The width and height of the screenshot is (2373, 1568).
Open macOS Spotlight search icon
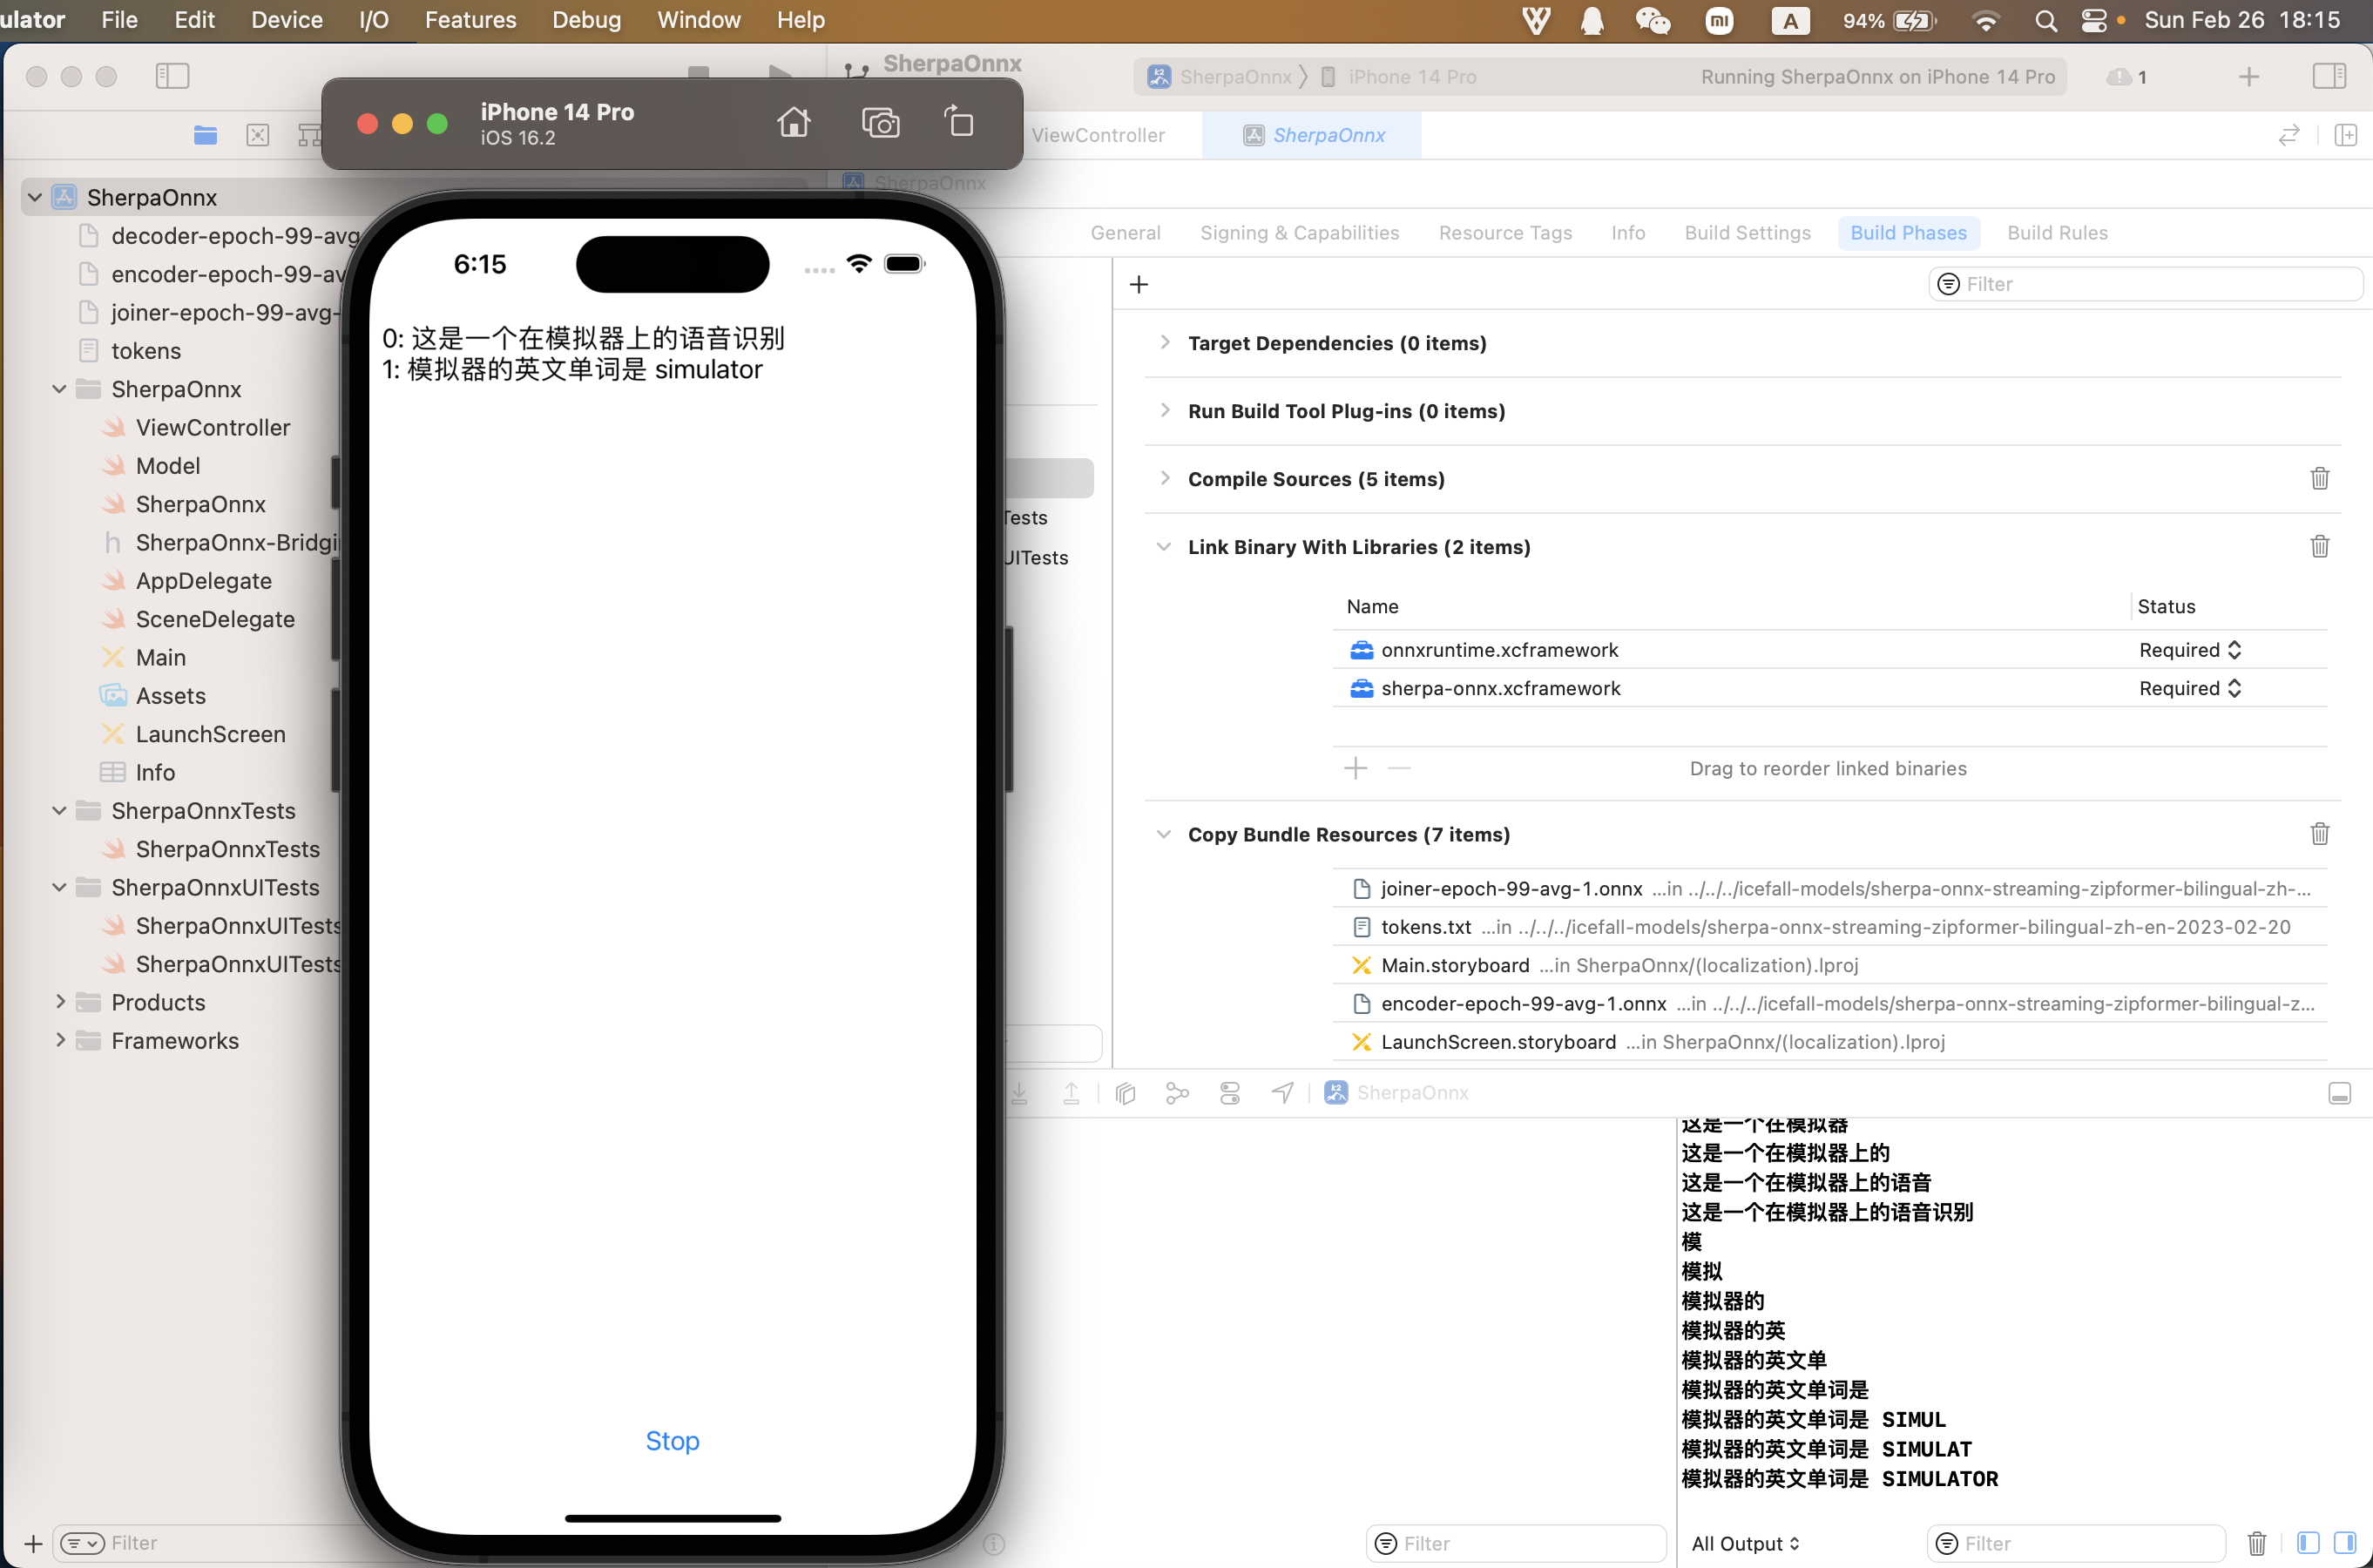pyautogui.click(x=2045, y=20)
